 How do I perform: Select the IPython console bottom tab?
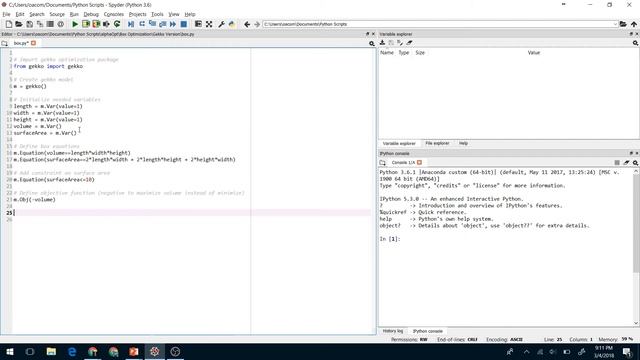point(427,331)
